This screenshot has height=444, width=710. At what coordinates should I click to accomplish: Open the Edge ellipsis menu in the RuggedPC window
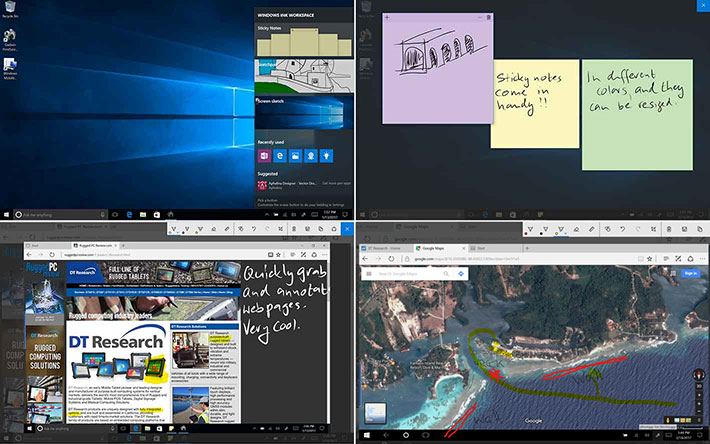324,255
